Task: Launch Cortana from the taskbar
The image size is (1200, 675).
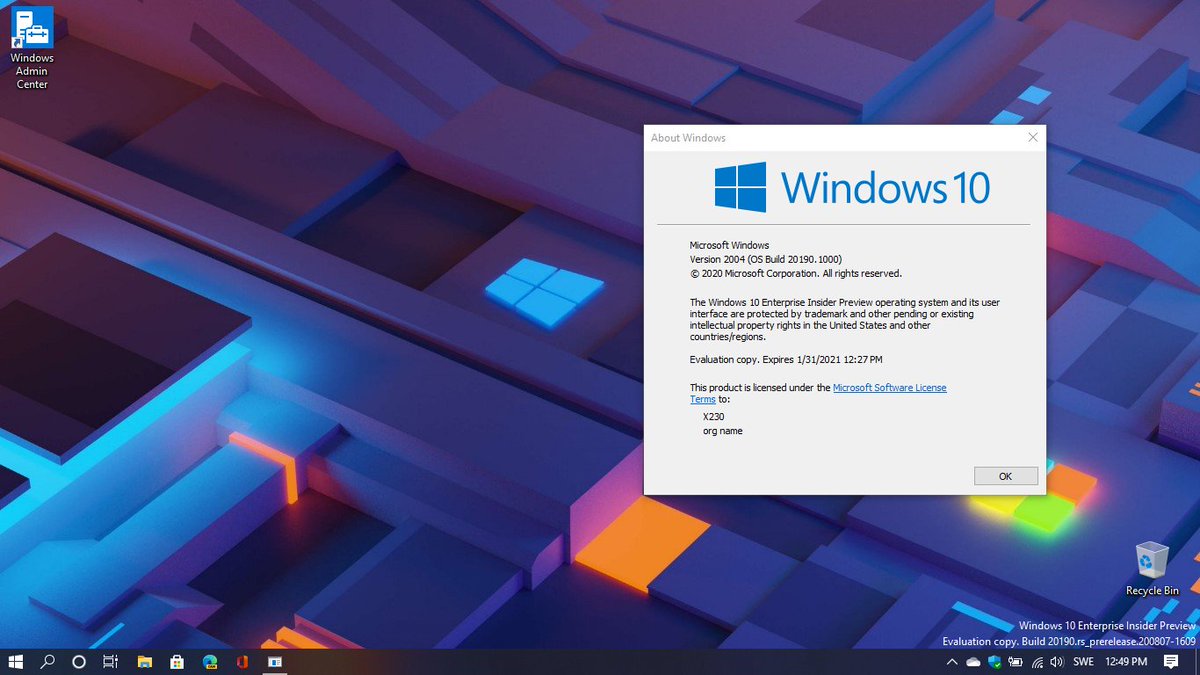Action: (x=79, y=662)
